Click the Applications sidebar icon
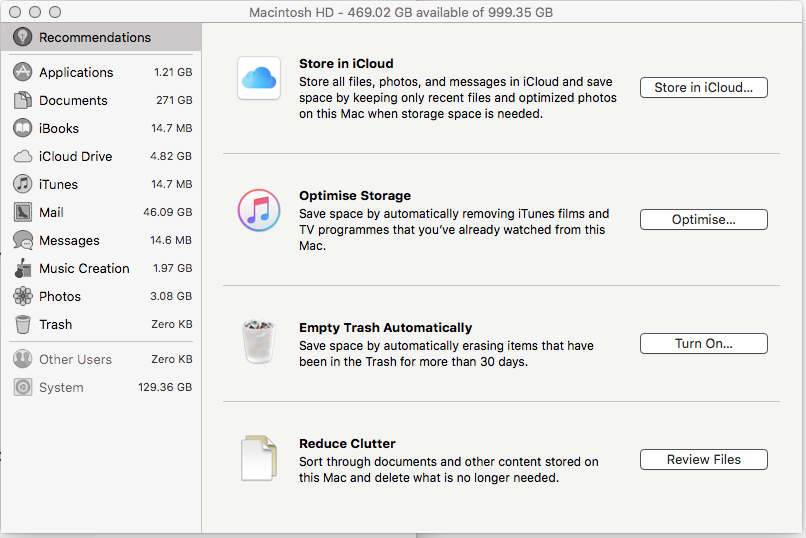 pyautogui.click(x=23, y=72)
